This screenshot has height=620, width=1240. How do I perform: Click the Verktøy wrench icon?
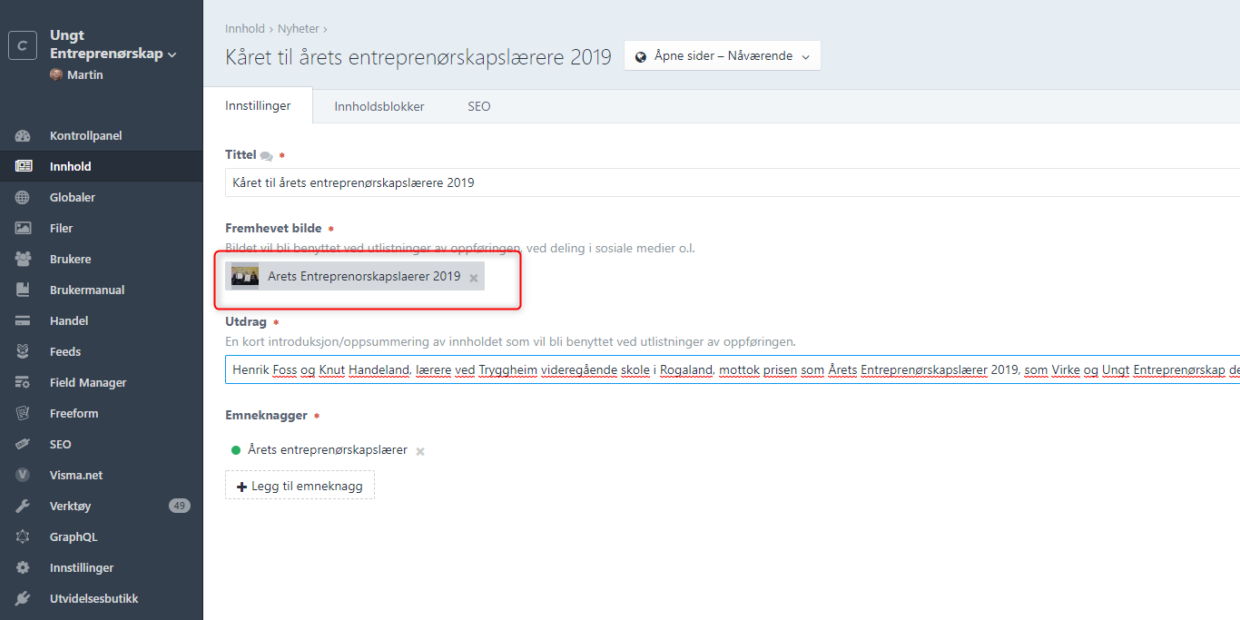point(23,506)
